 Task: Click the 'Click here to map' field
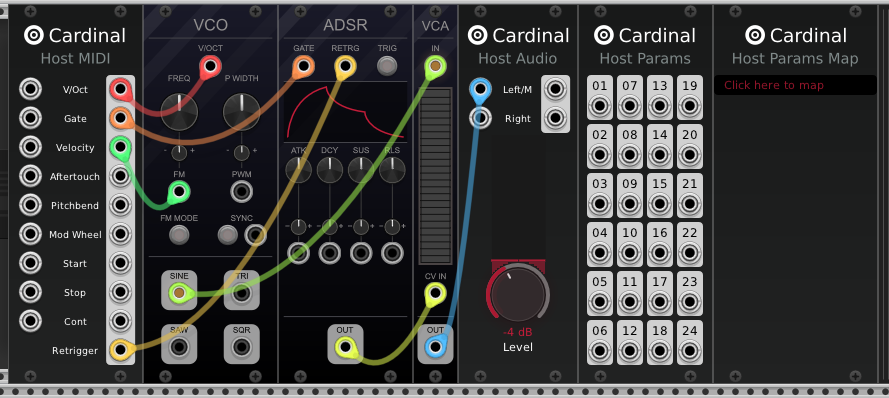click(x=795, y=85)
